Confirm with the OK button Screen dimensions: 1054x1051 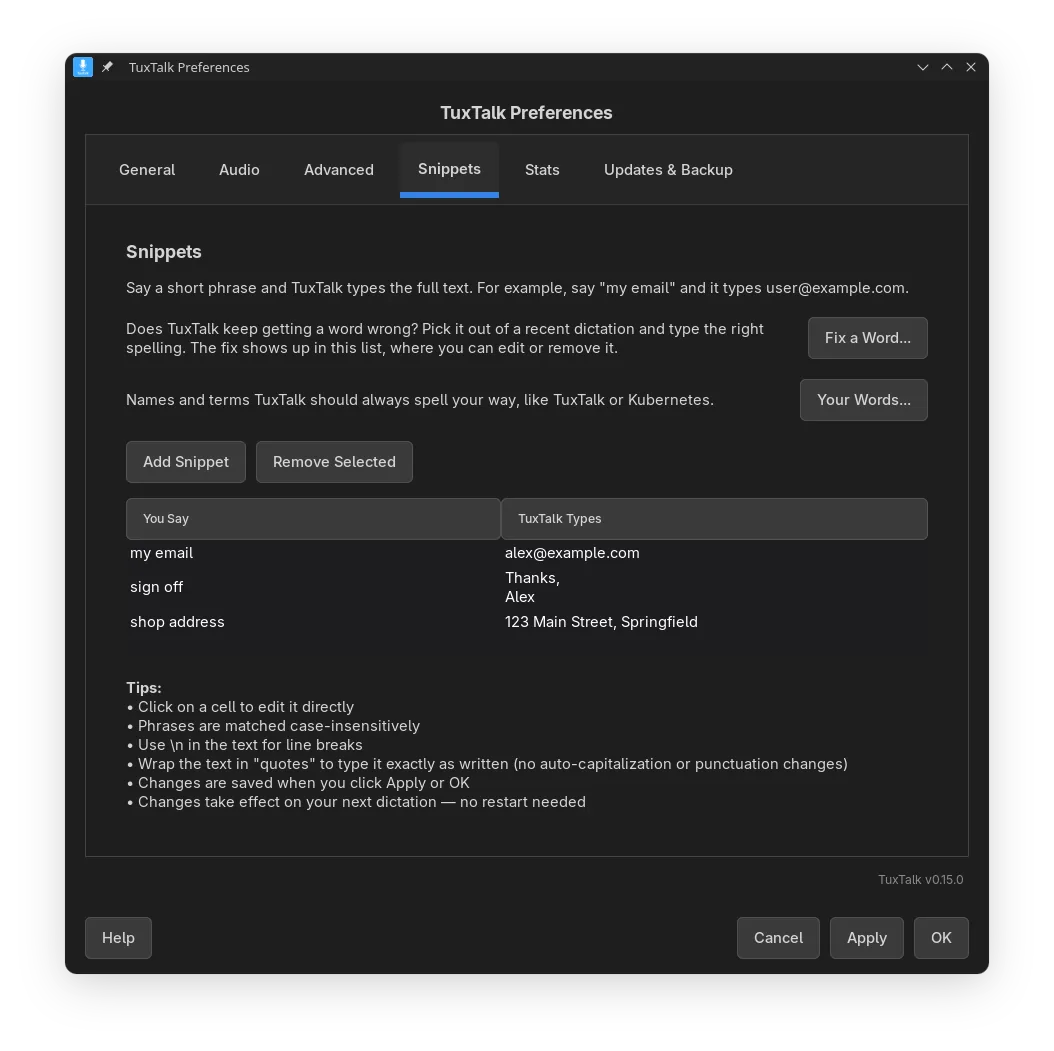pos(941,937)
